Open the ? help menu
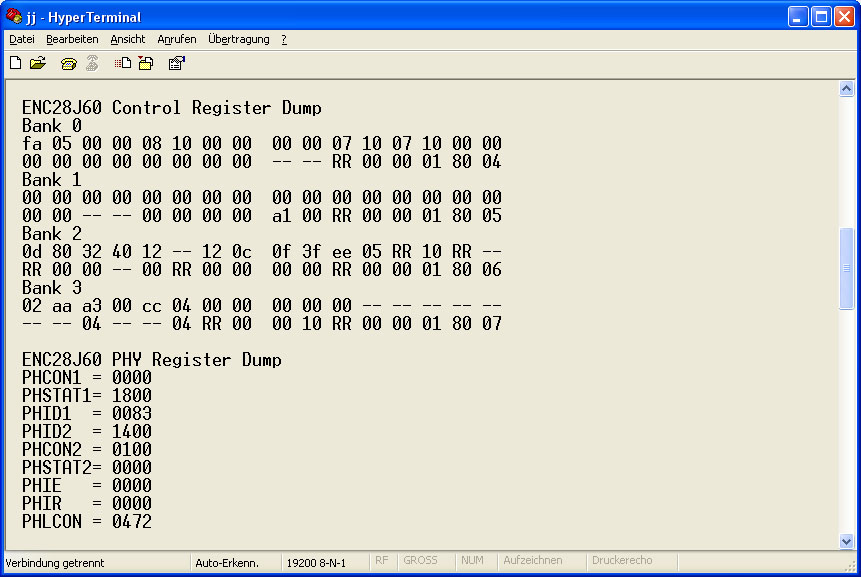Screen dimensions: 861x577 (284, 39)
